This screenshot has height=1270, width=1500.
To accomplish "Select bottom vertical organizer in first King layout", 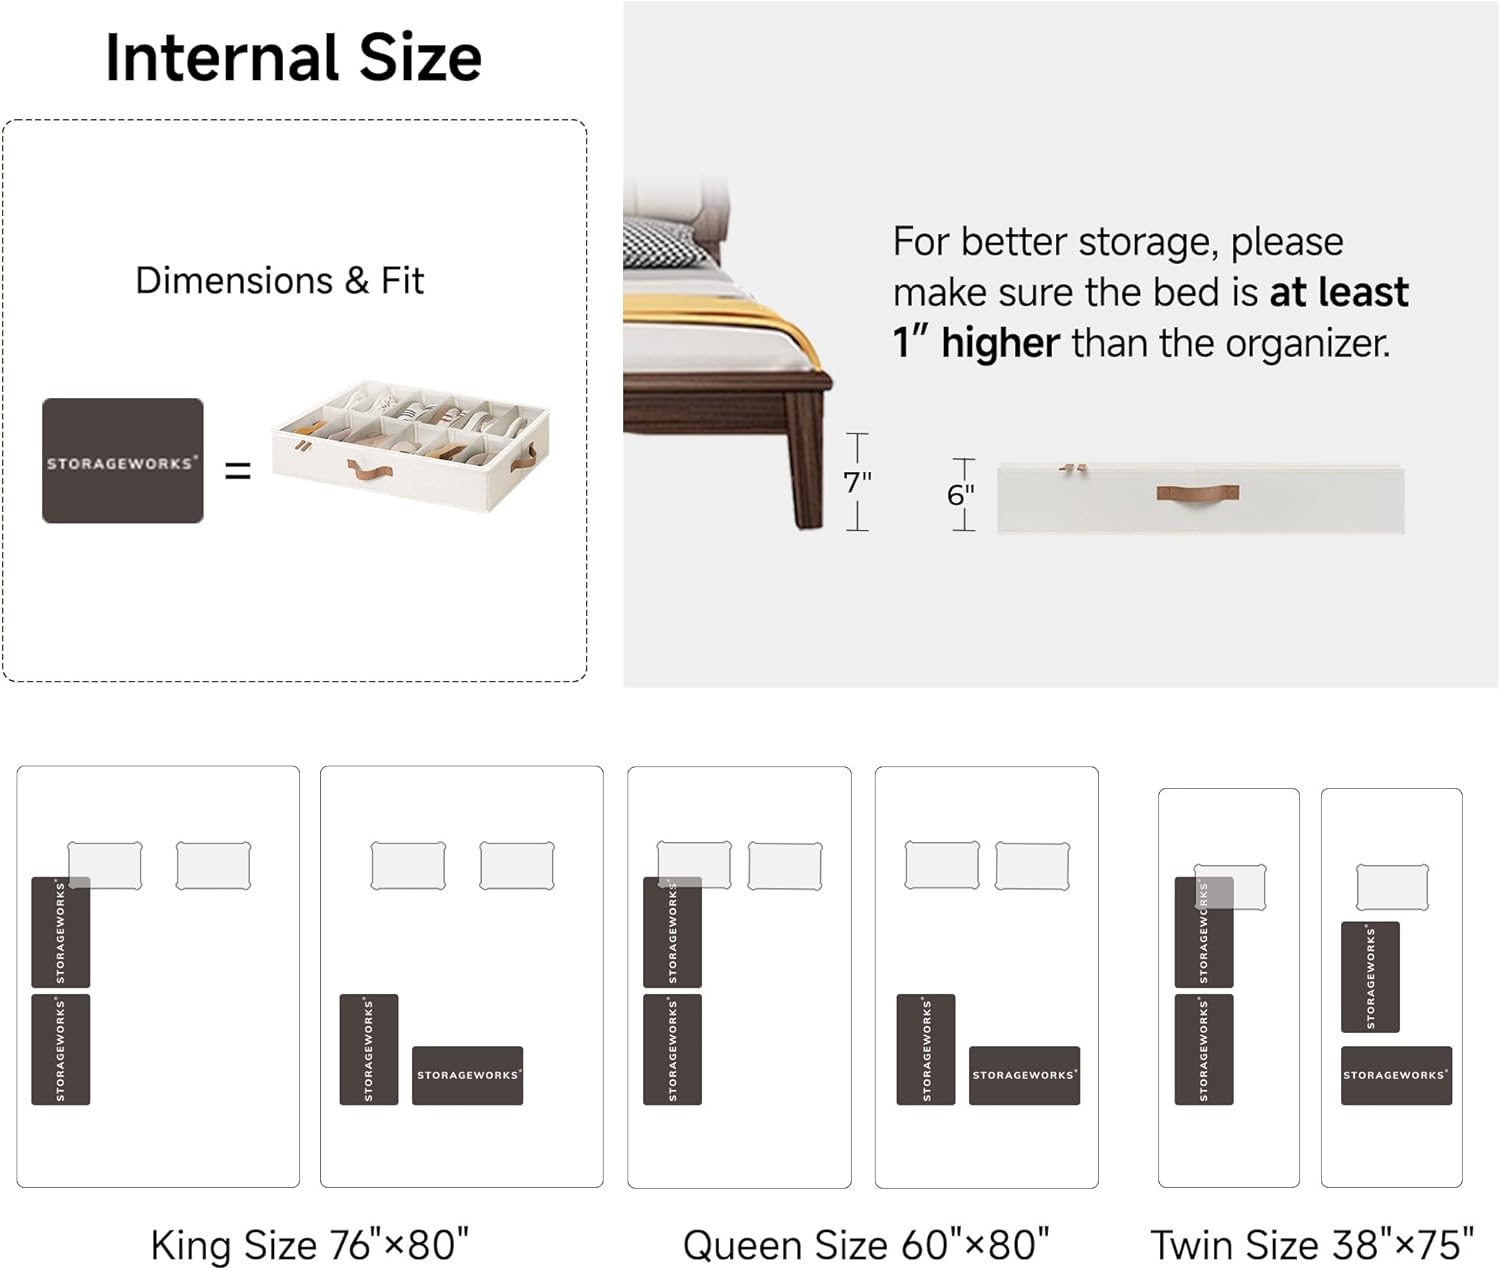I will [x=61, y=1049].
